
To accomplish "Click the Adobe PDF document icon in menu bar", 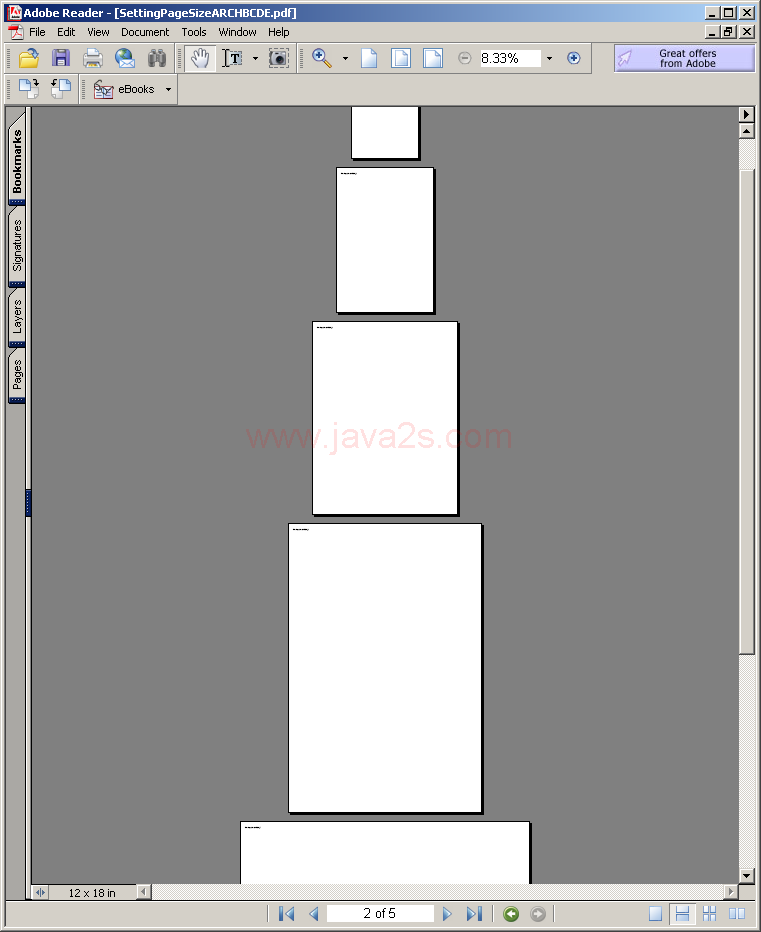I will pyautogui.click(x=15, y=32).
